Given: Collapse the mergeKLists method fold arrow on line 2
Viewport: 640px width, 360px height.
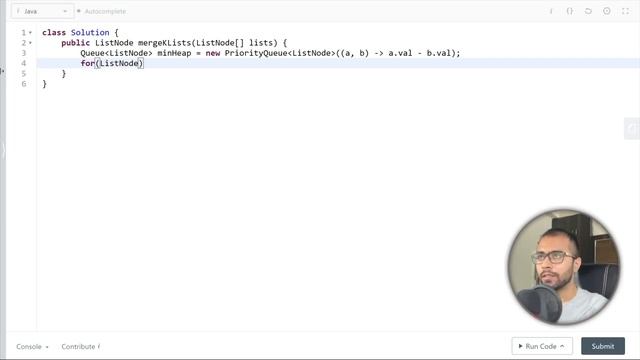Looking at the screenshot, I should pyautogui.click(x=30, y=43).
